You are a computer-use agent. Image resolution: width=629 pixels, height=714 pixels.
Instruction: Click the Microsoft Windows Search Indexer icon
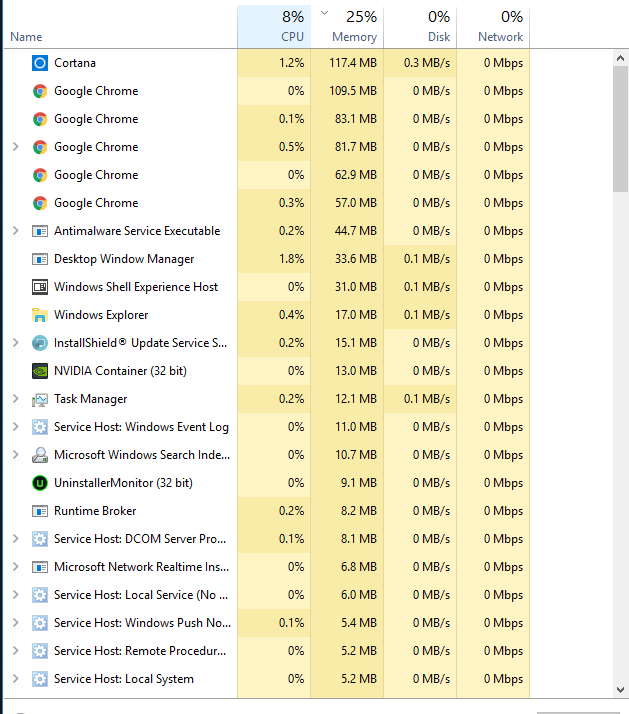pyautogui.click(x=40, y=455)
